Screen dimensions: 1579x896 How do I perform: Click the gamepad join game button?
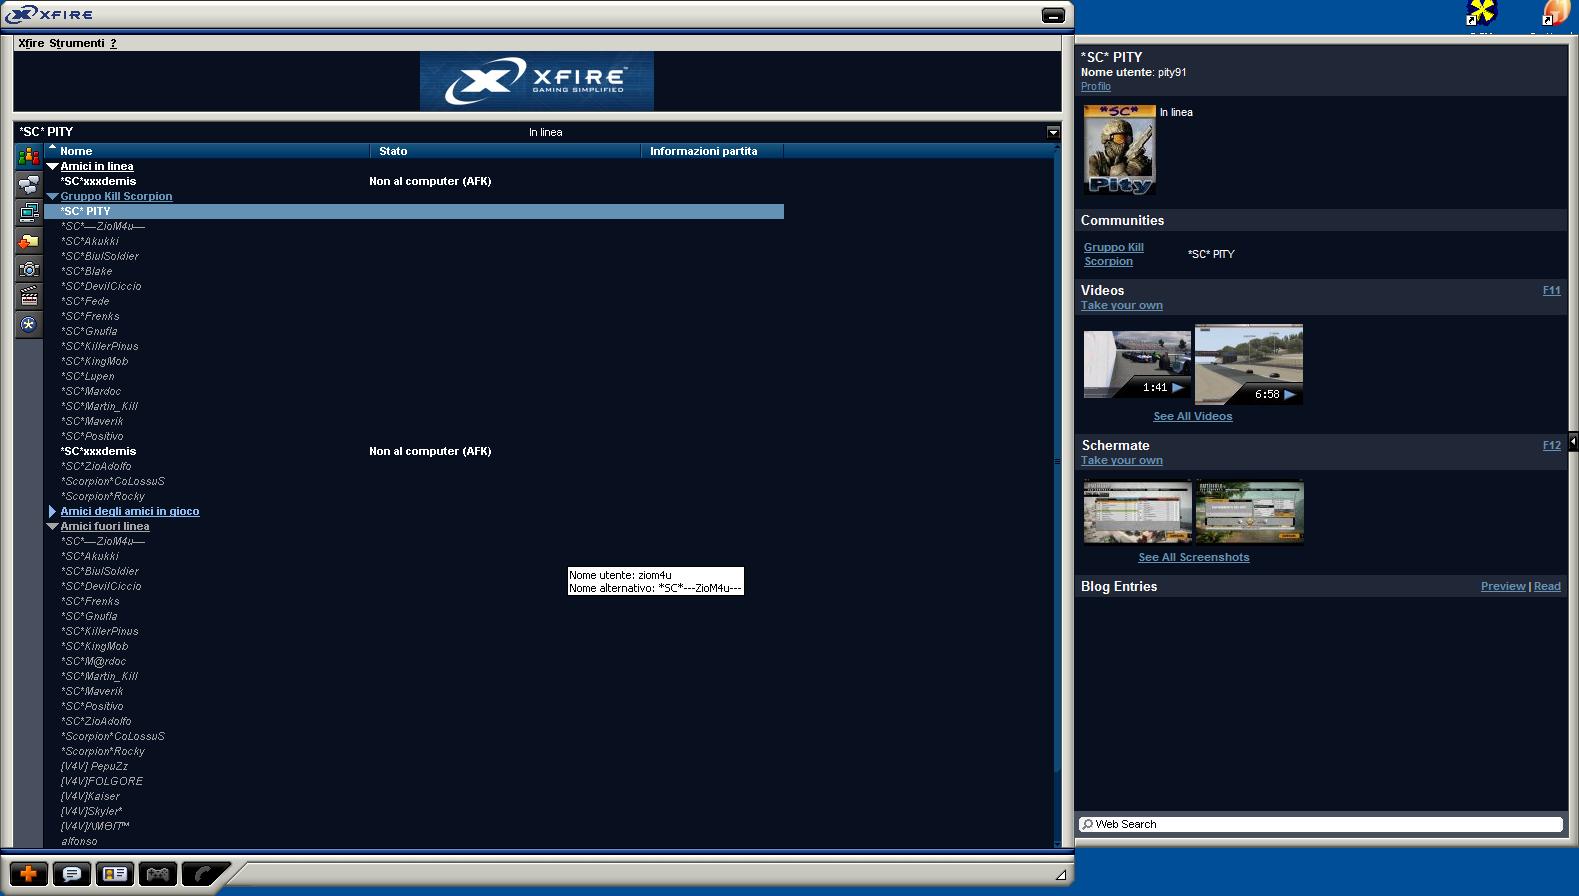pos(158,874)
